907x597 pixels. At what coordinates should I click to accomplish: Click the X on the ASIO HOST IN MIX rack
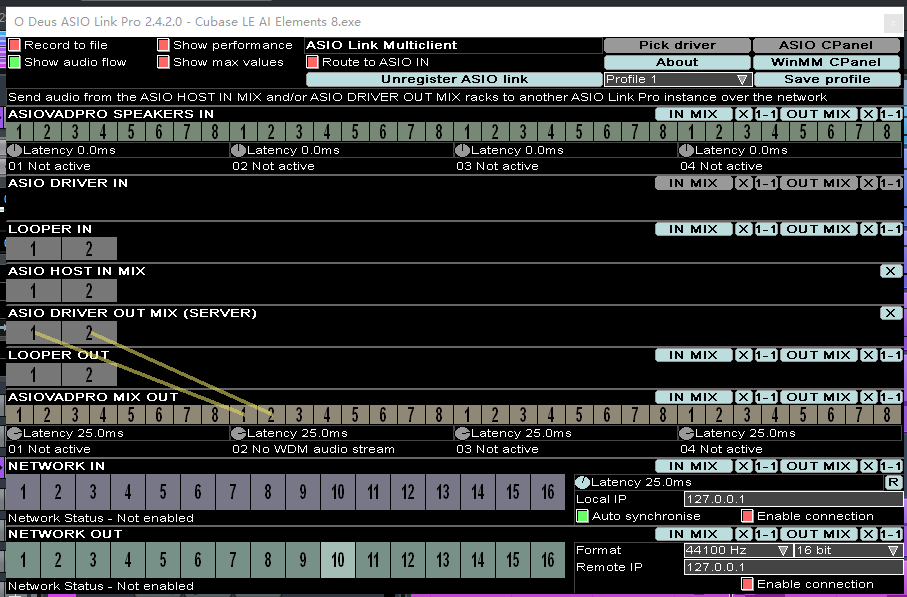pyautogui.click(x=890, y=270)
